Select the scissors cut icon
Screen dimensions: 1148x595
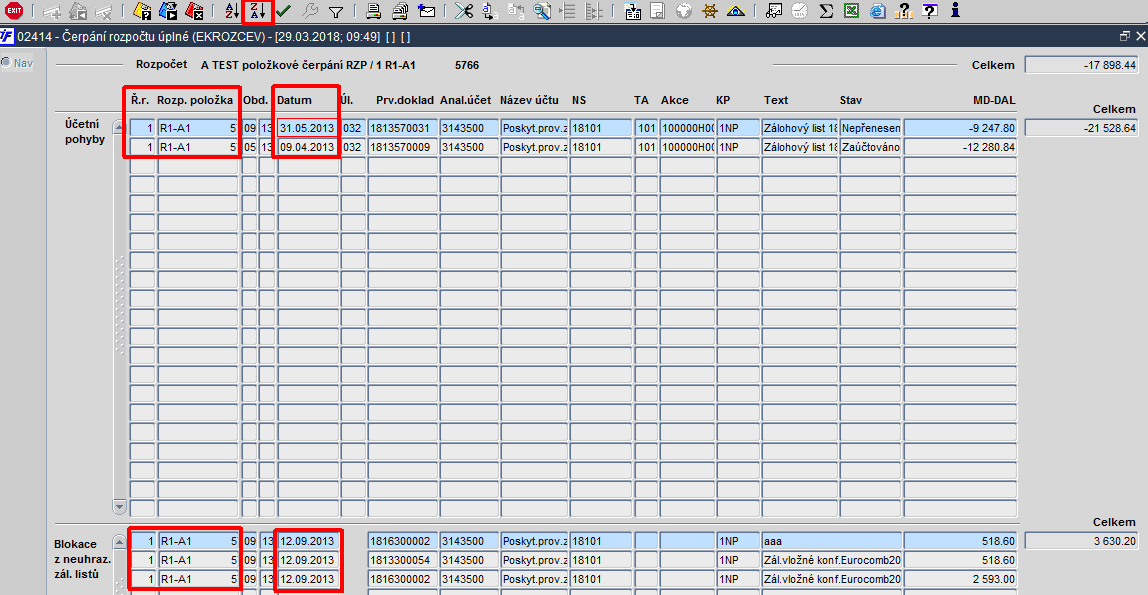(463, 11)
